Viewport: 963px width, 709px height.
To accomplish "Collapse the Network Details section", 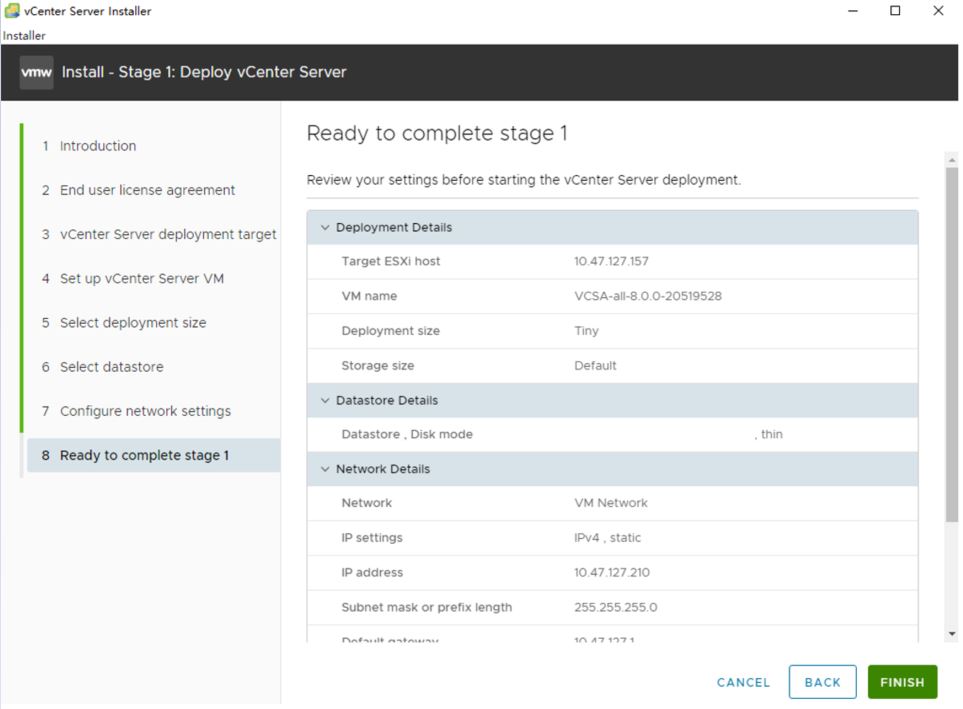I will (x=325, y=469).
